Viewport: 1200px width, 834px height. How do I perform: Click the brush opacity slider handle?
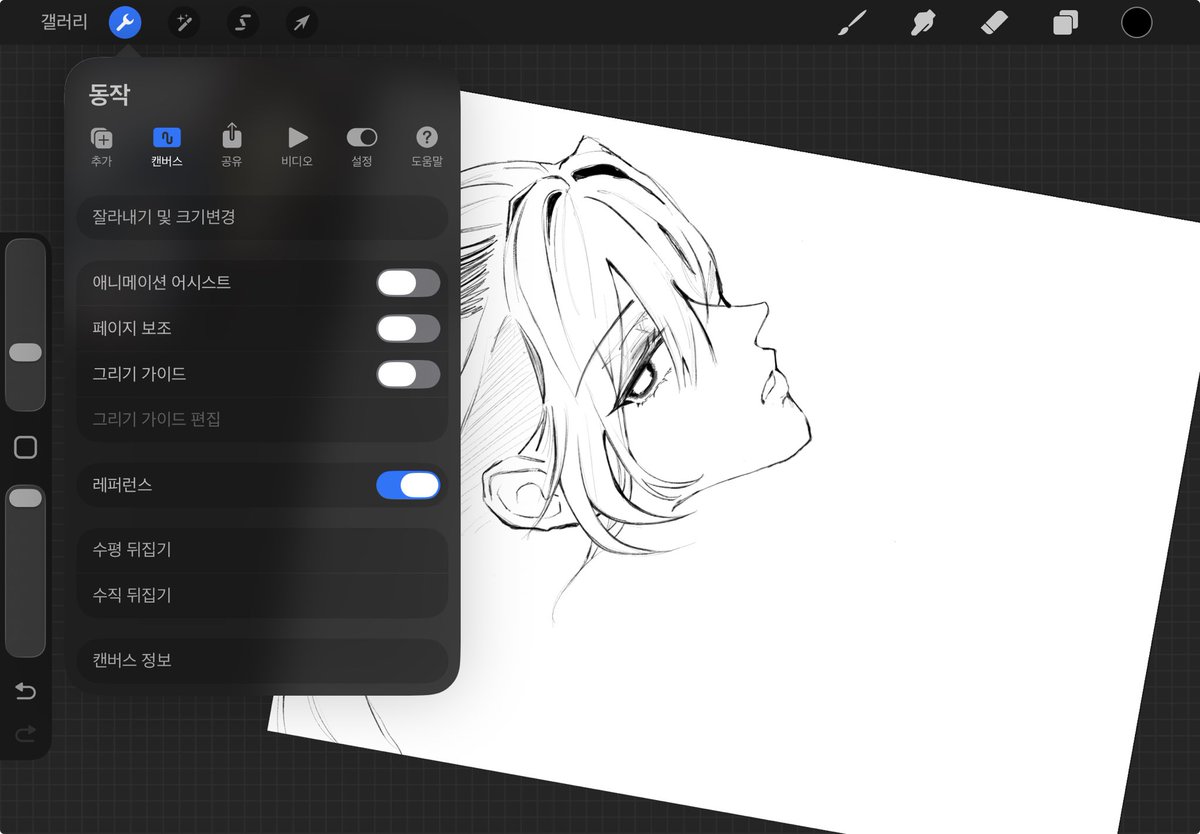point(25,497)
